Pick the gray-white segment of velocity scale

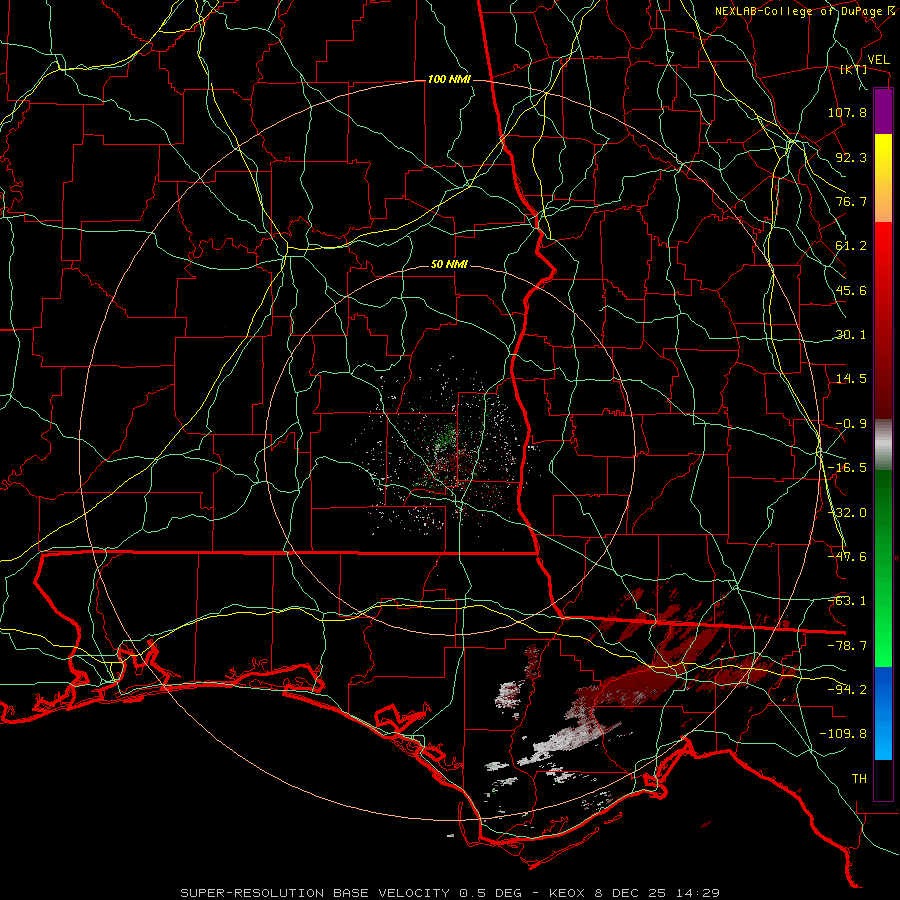coord(883,445)
